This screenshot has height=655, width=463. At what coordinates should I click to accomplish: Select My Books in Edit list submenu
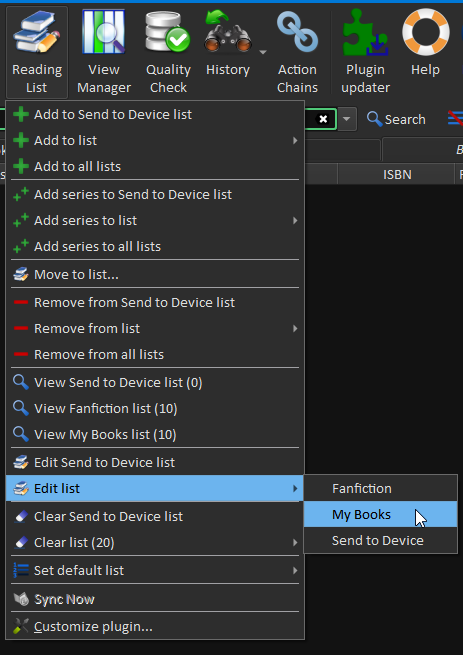380,514
